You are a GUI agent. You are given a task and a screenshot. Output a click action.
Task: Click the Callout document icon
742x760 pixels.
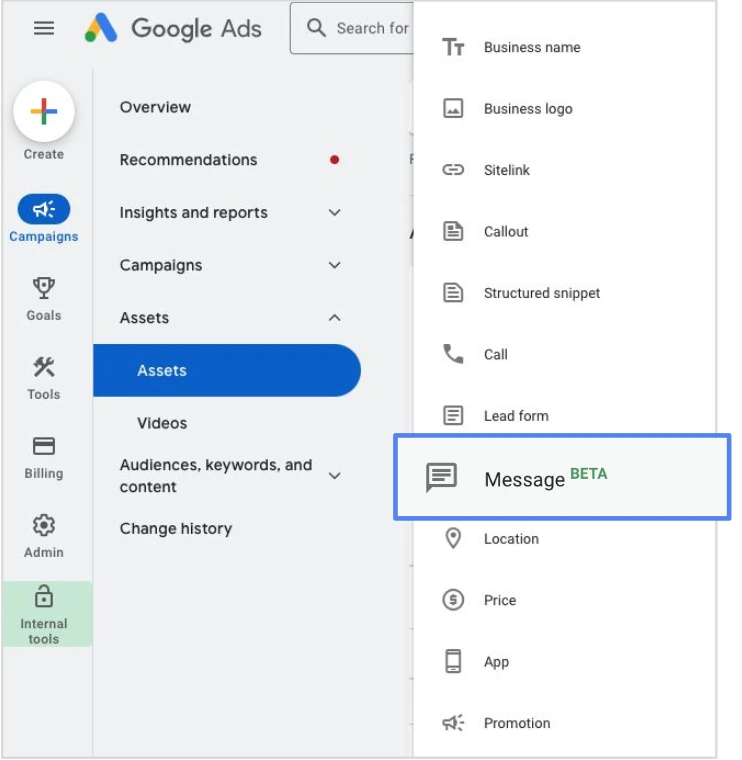453,231
